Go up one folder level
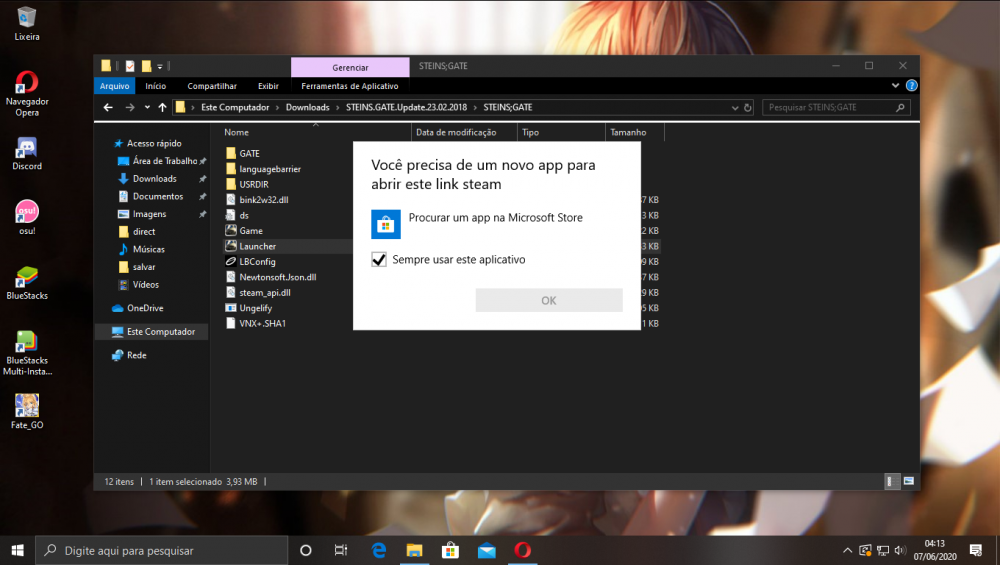1000x565 pixels. coord(163,107)
